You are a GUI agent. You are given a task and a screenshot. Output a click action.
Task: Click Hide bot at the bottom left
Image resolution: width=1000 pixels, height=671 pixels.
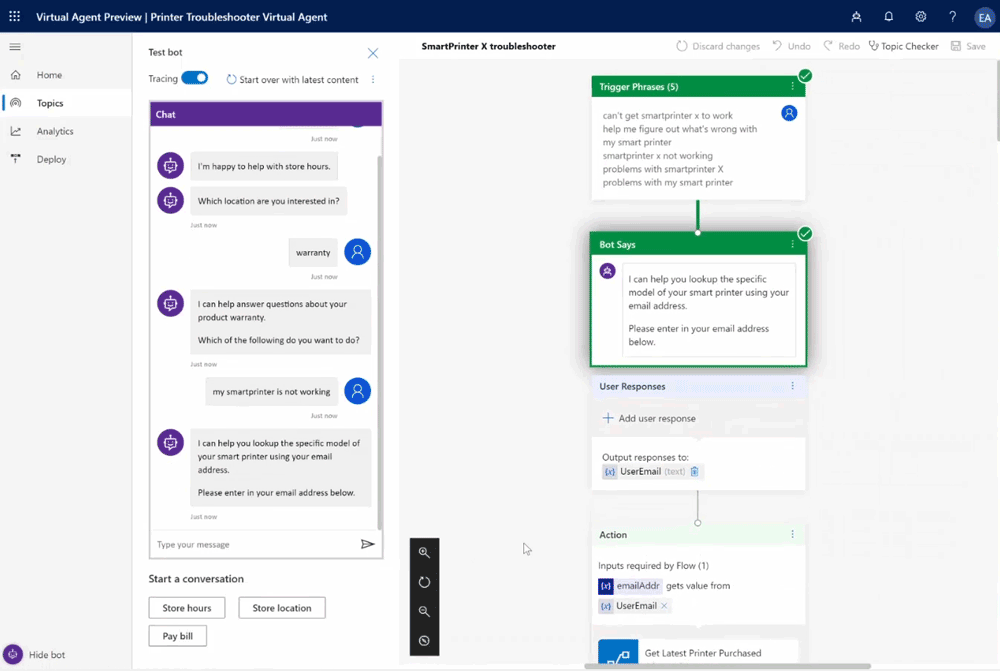click(34, 654)
